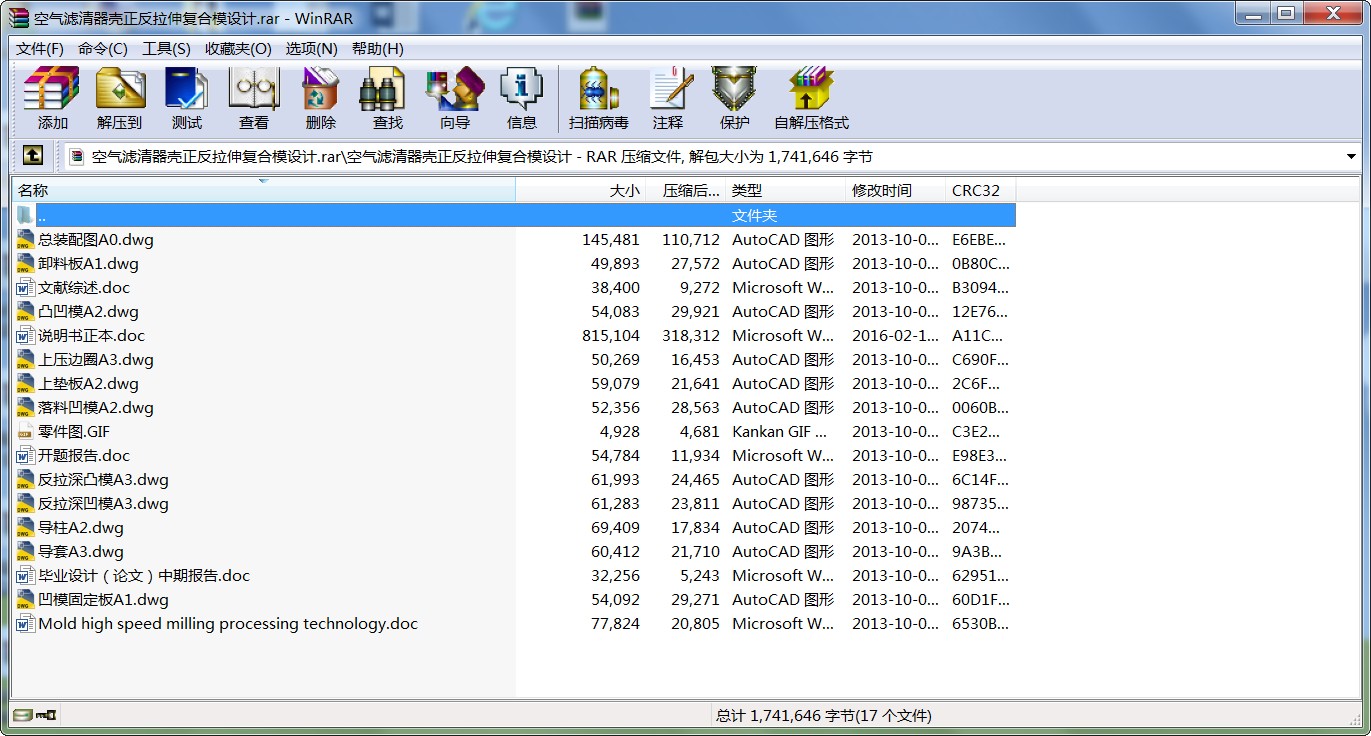The width and height of the screenshot is (1371, 736).
Task: Select the 说明书正本.doc file
Action: pyautogui.click(x=92, y=336)
